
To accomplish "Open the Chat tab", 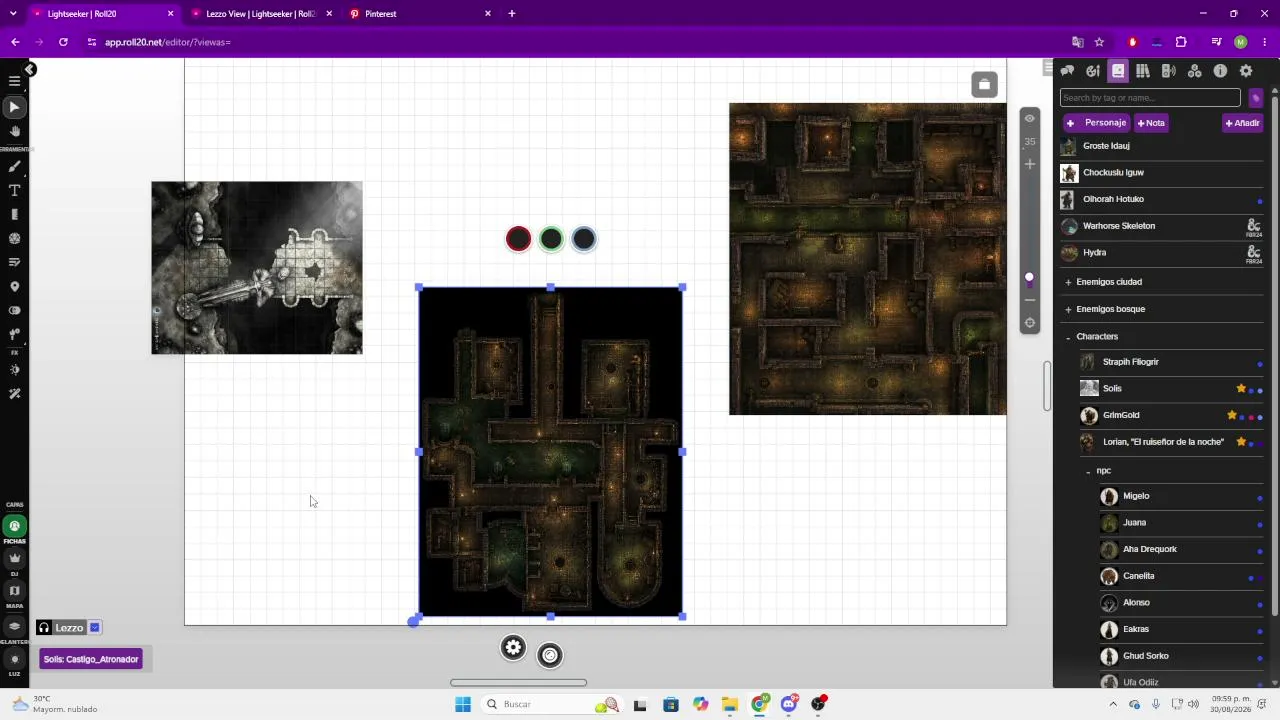I will tap(1067, 71).
